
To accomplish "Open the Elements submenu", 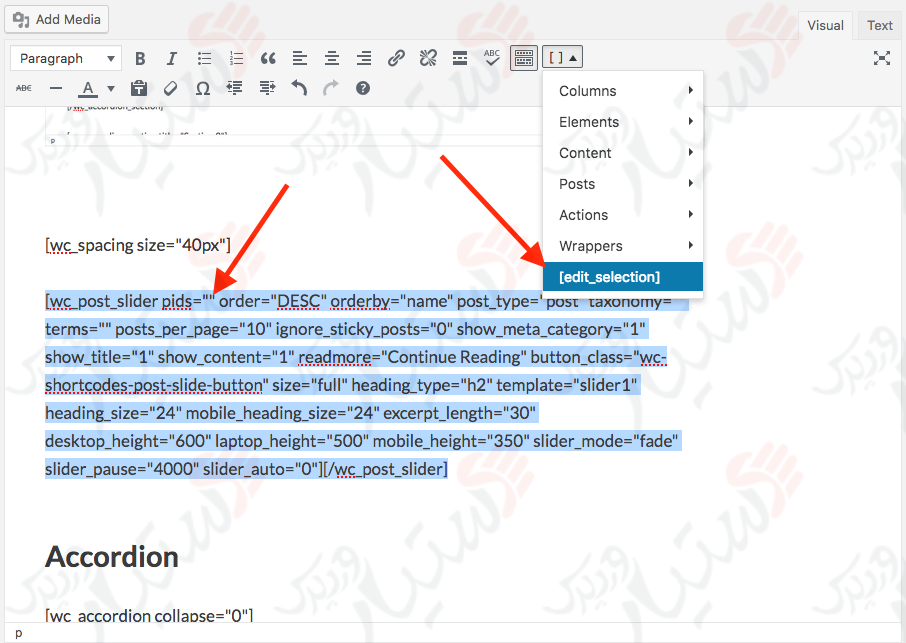I will (x=623, y=122).
